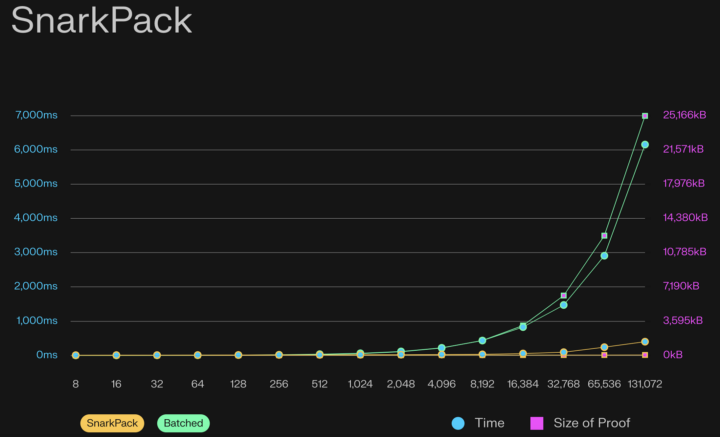Image resolution: width=720 pixels, height=437 pixels.
Task: Click the 32,768 x-axis label
Action: point(563,384)
